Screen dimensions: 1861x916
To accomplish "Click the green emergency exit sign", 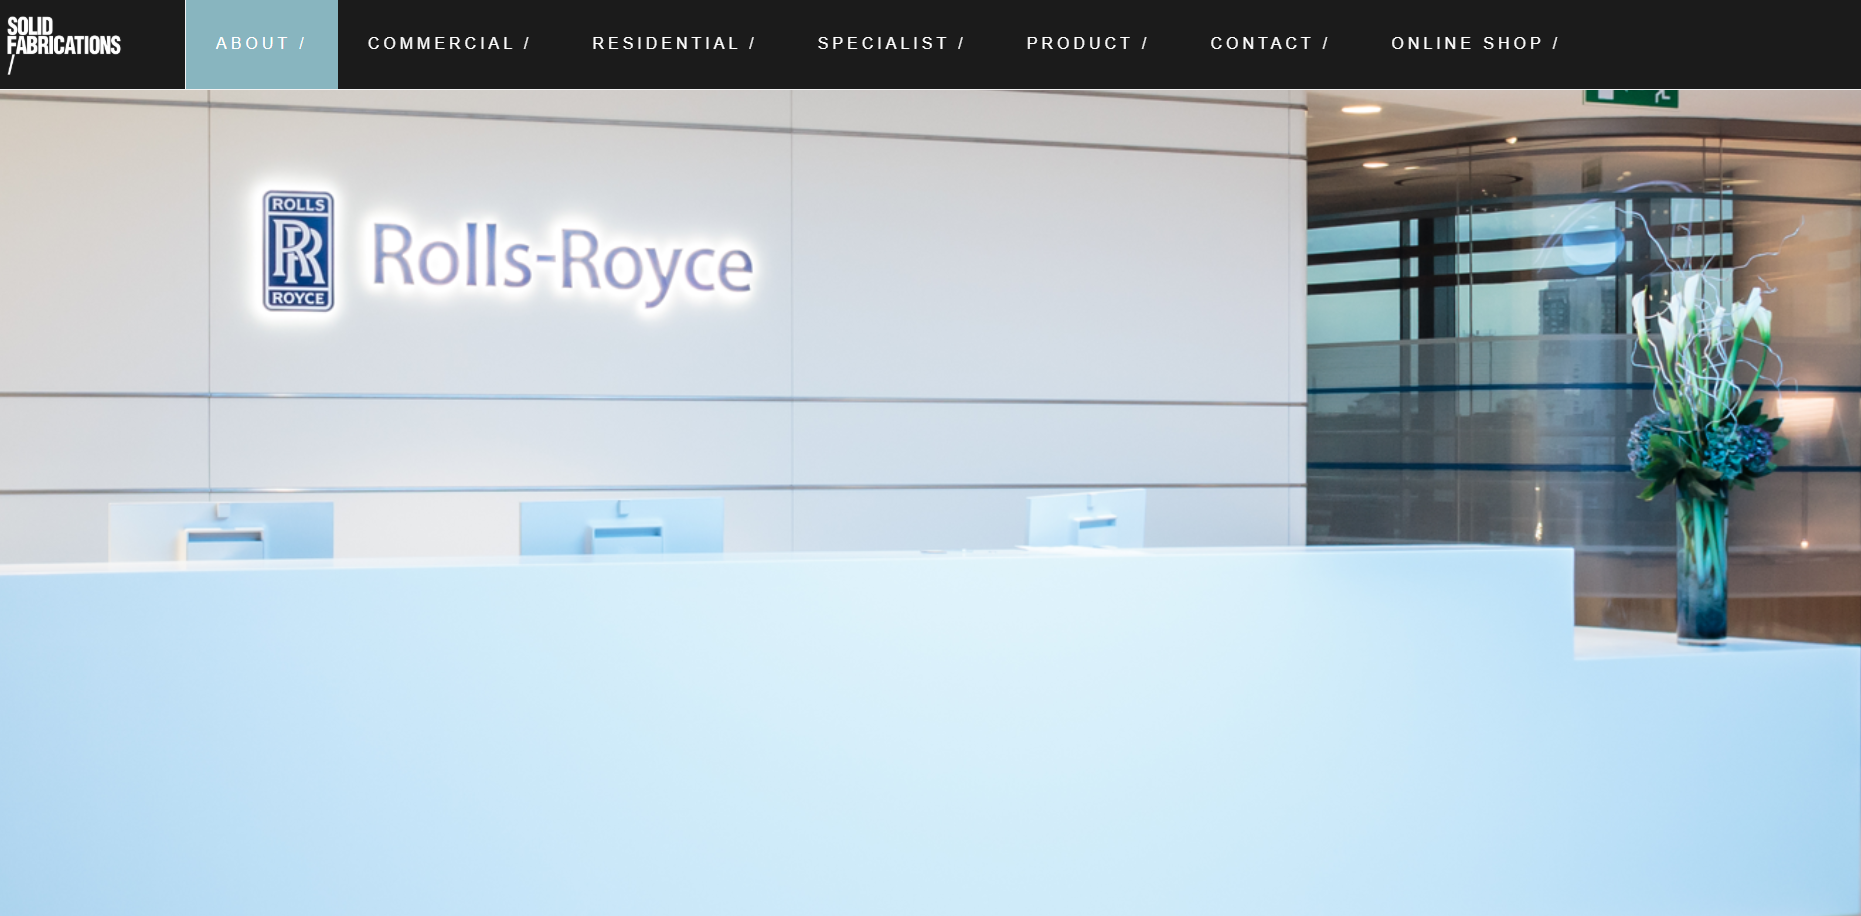I will click(x=1630, y=97).
